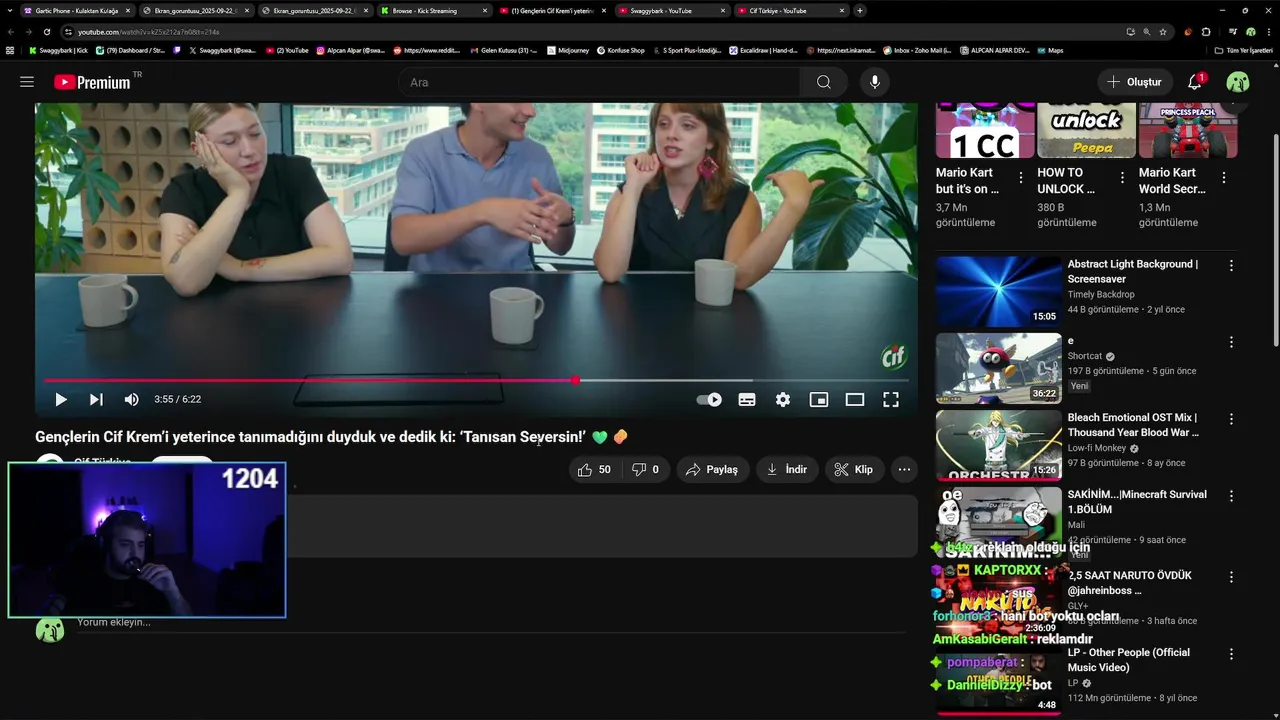
Task: Add a comment in Yorum ekleyin field
Action: (490, 623)
